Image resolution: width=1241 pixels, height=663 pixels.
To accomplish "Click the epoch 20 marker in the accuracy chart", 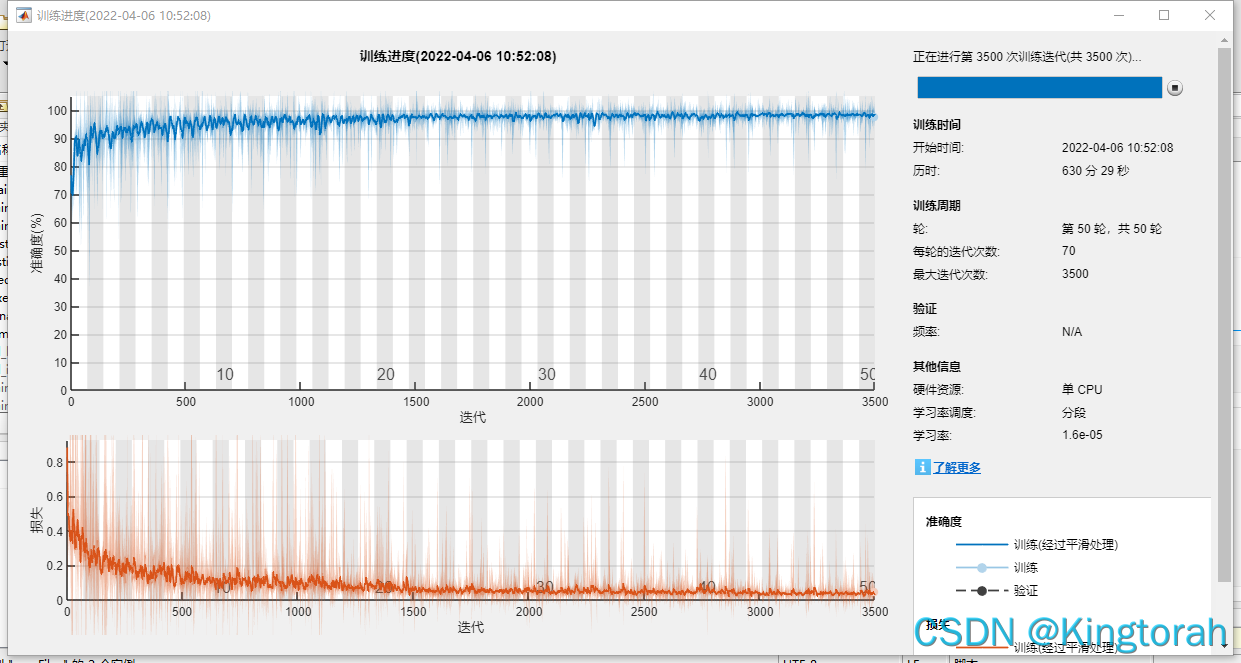I will (x=386, y=375).
